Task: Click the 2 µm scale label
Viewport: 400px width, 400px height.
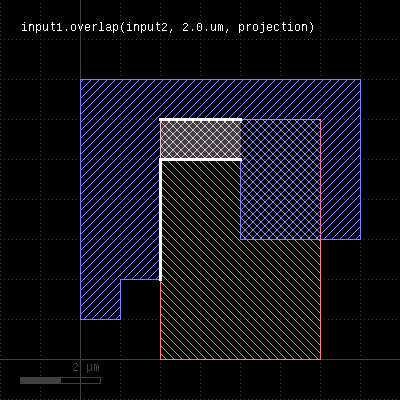Action: click(x=86, y=368)
